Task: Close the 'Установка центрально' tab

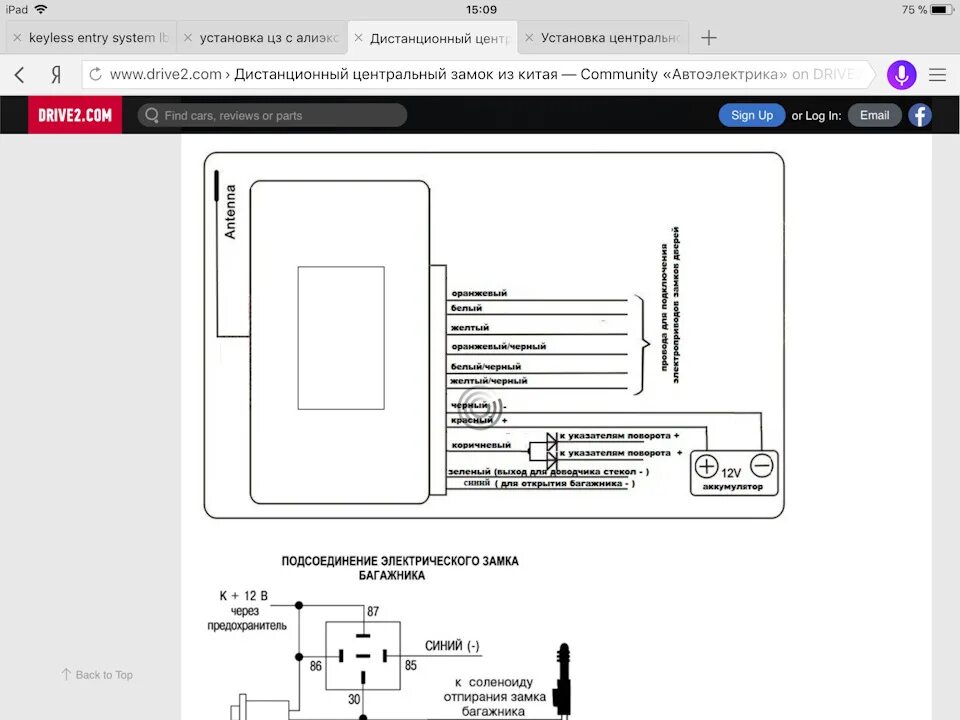Action: tap(530, 38)
